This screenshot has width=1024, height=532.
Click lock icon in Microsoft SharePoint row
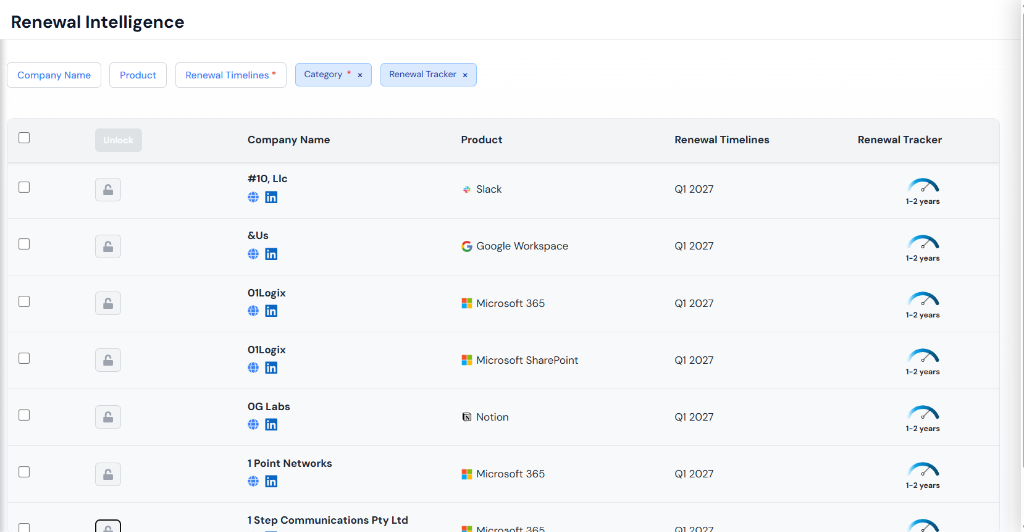pyautogui.click(x=108, y=360)
